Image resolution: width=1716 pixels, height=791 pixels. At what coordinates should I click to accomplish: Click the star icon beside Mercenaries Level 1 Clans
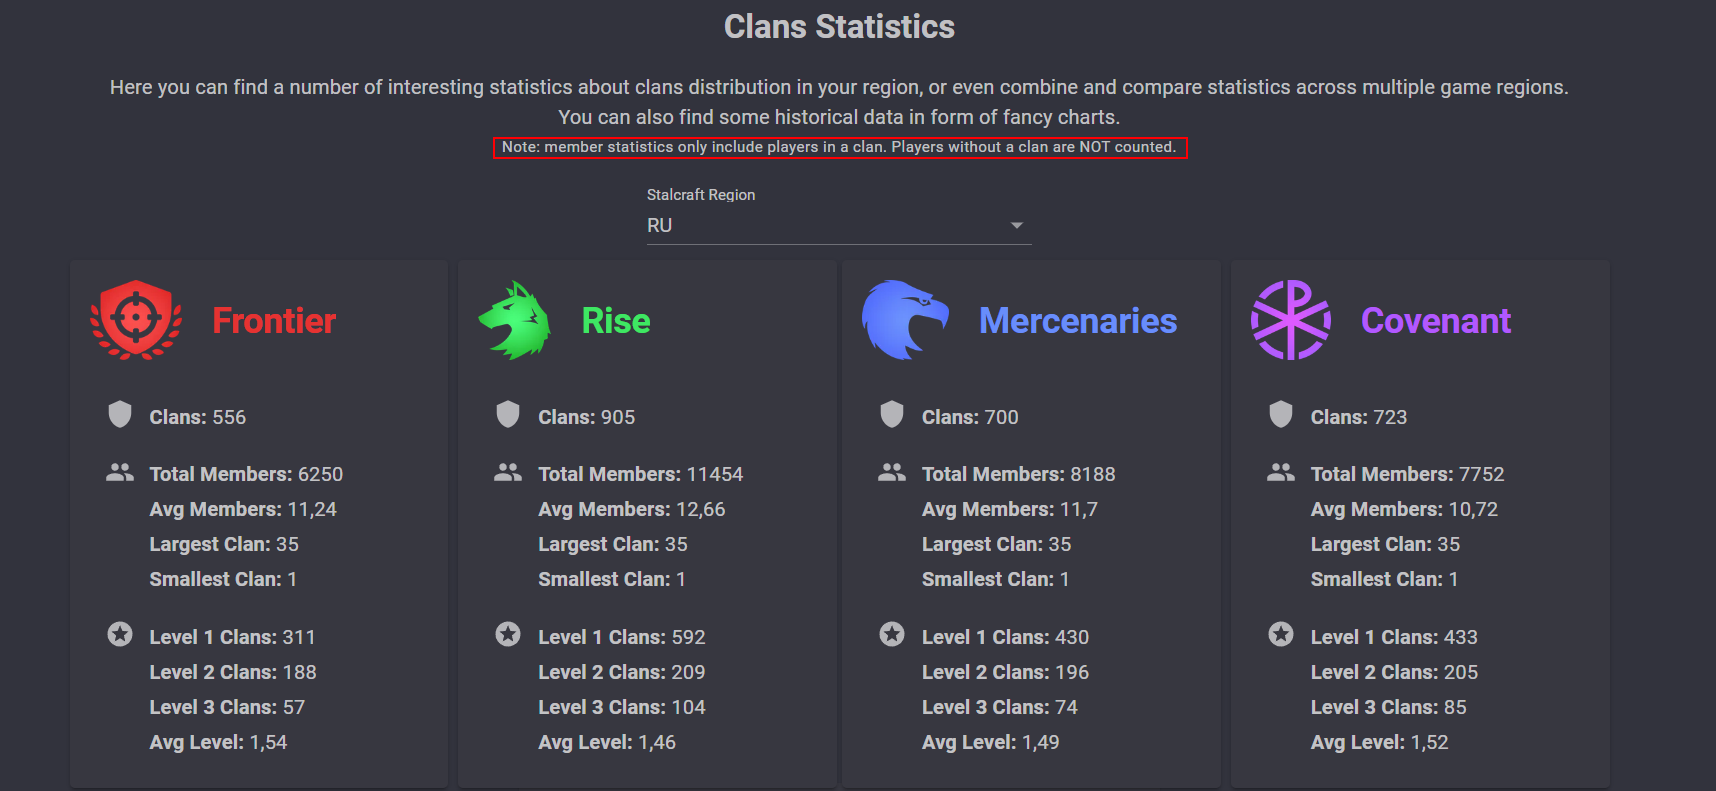click(x=892, y=634)
